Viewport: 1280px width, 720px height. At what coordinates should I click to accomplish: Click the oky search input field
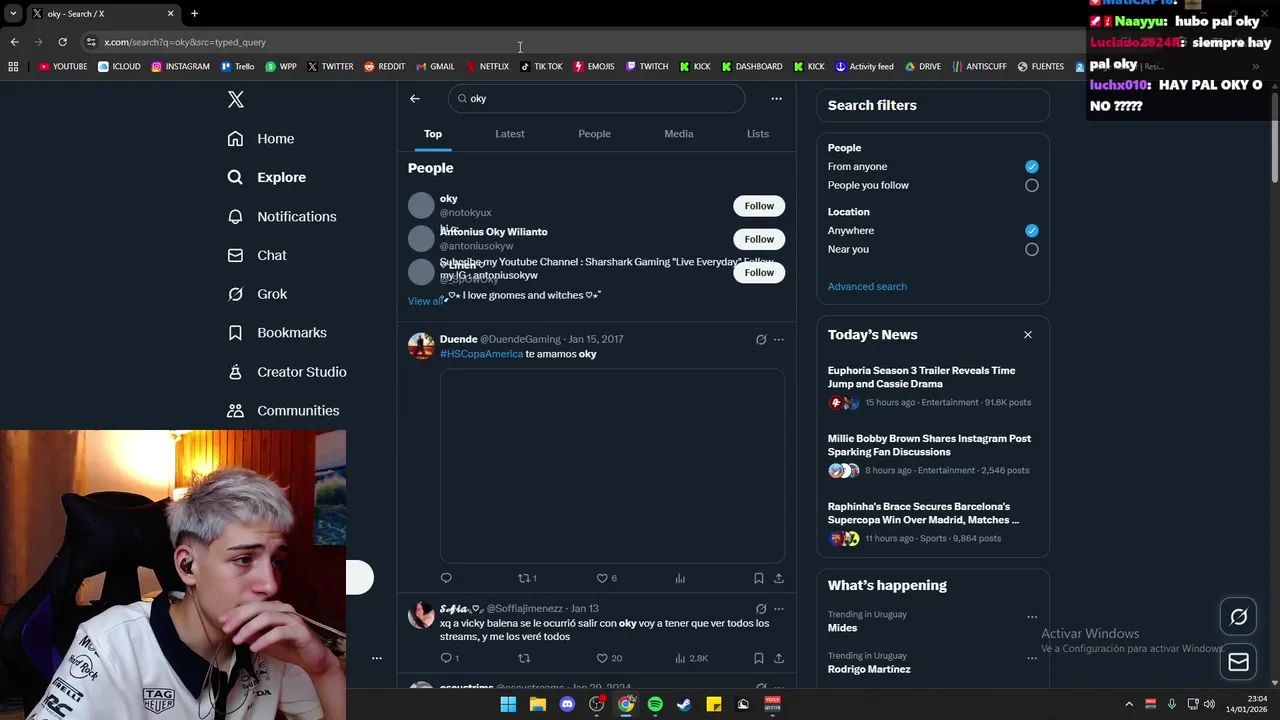597,98
